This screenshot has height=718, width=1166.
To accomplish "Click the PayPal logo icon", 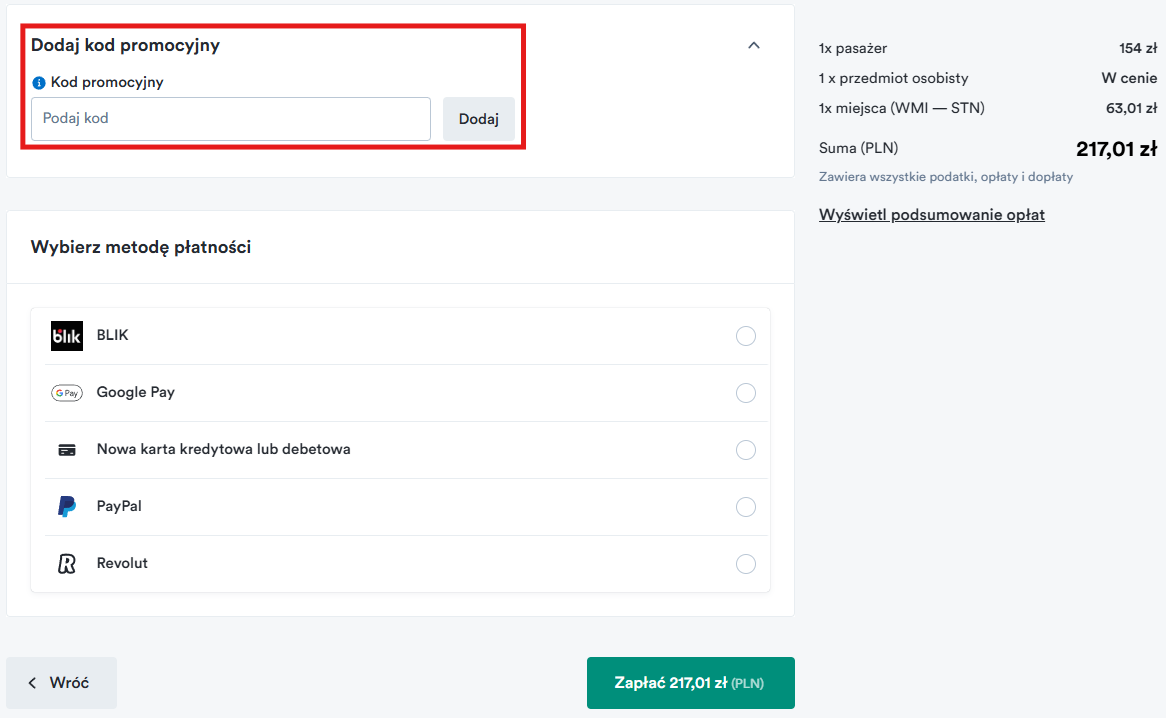I will tap(67, 507).
